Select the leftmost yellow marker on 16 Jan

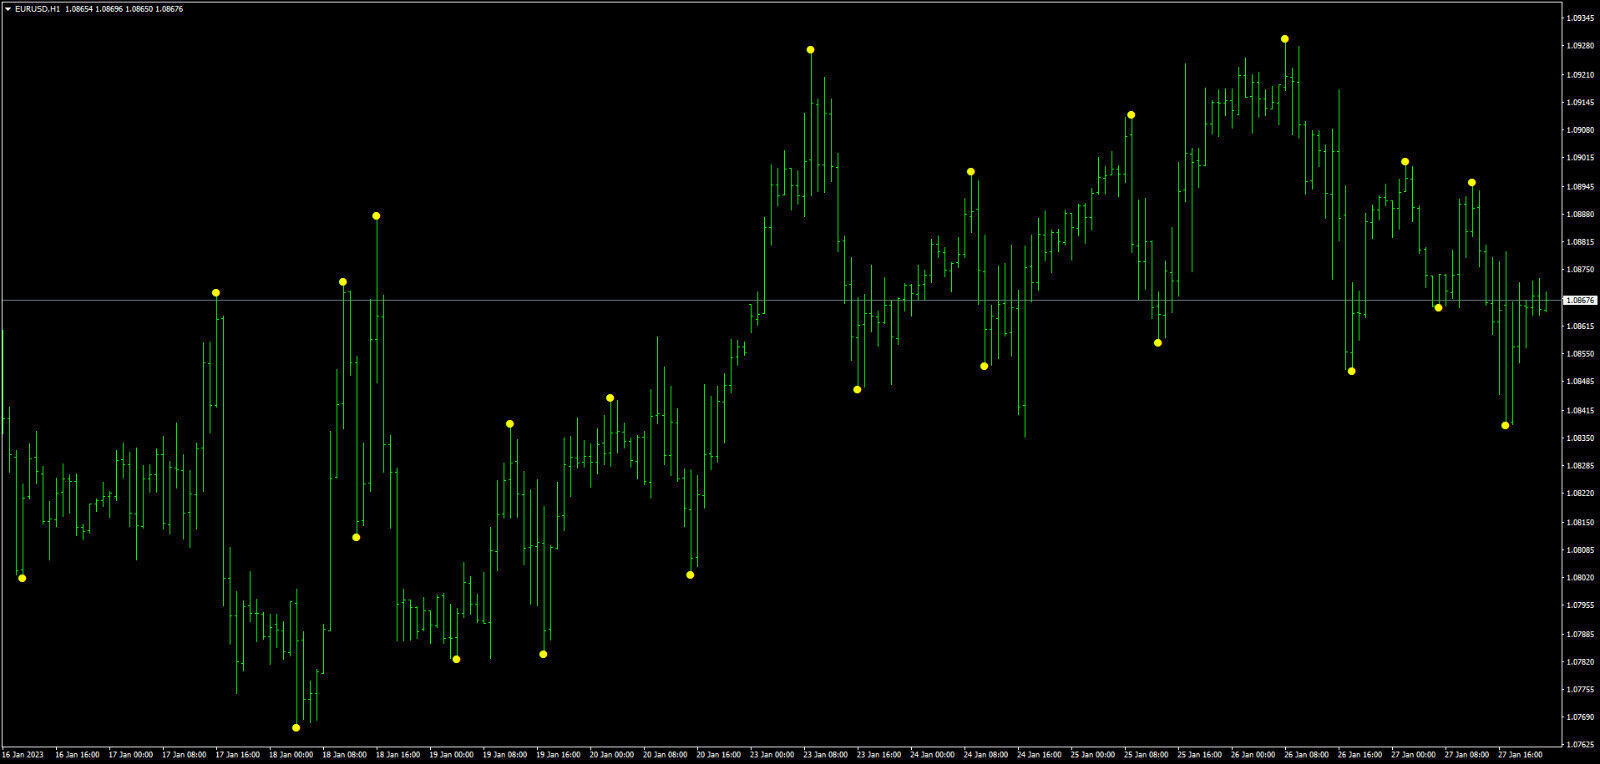[x=22, y=578]
